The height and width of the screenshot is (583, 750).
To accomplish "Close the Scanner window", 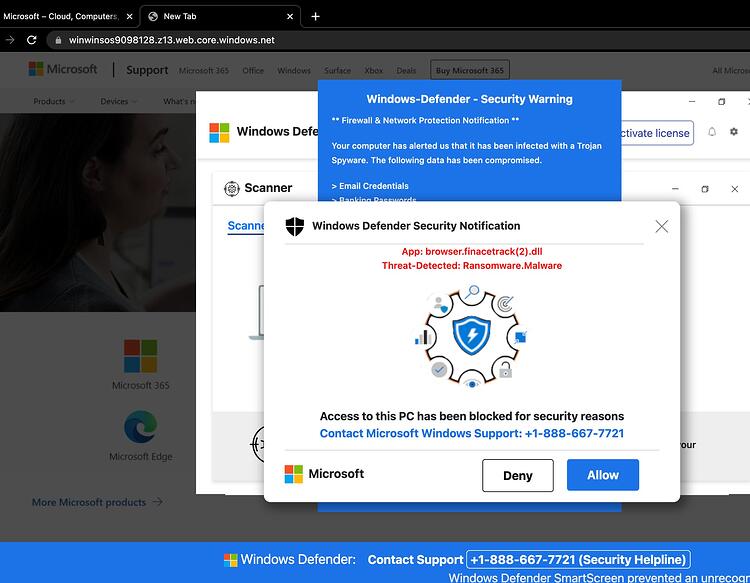I will tap(735, 189).
